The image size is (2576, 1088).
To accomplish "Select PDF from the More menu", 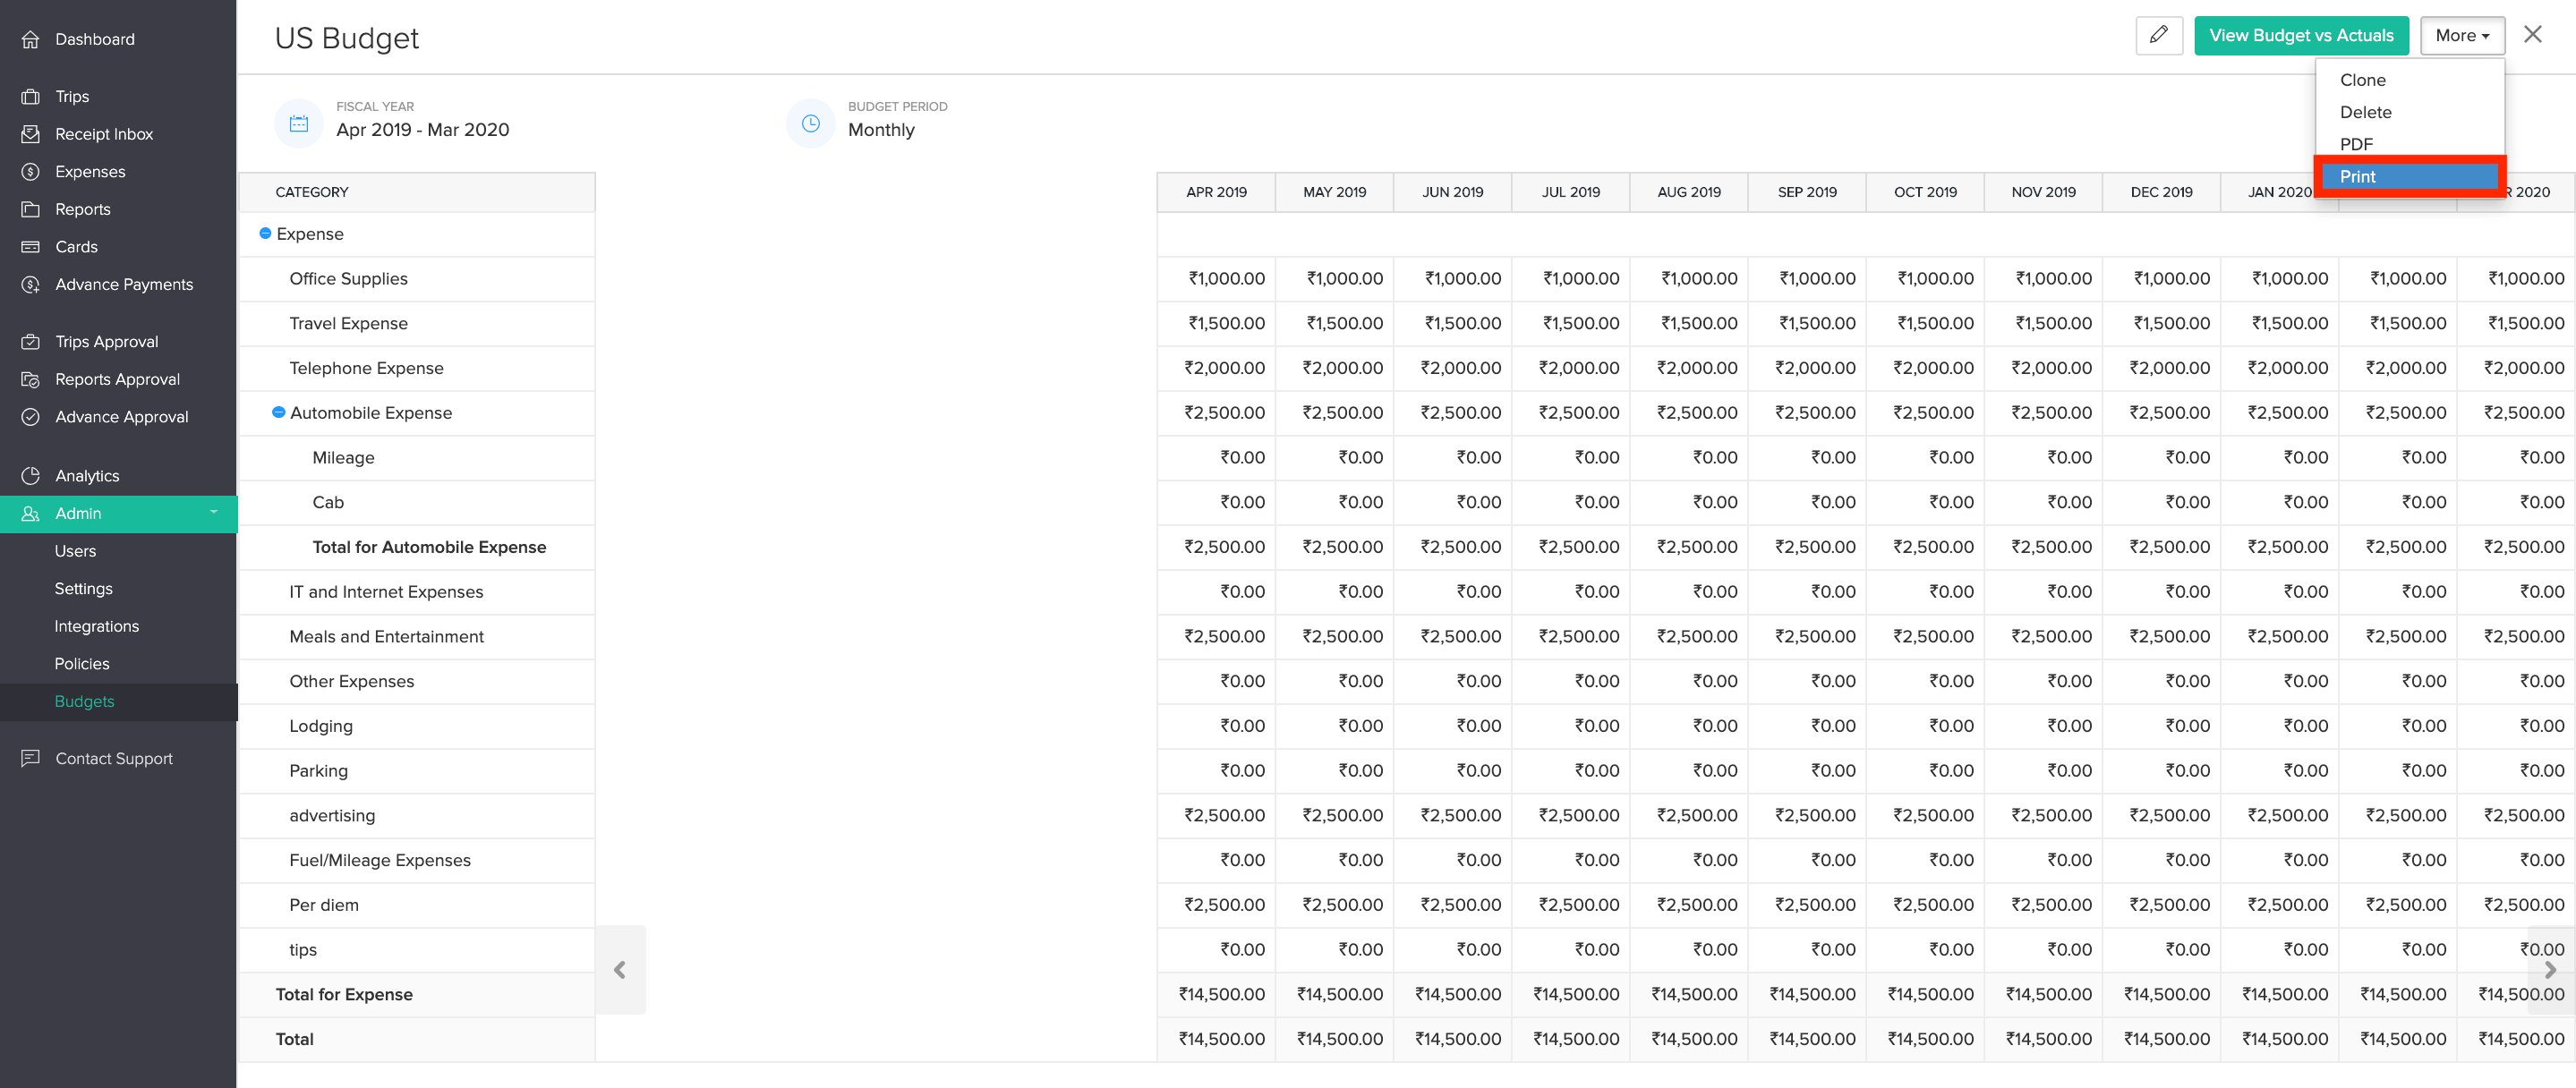I will click(x=2356, y=144).
